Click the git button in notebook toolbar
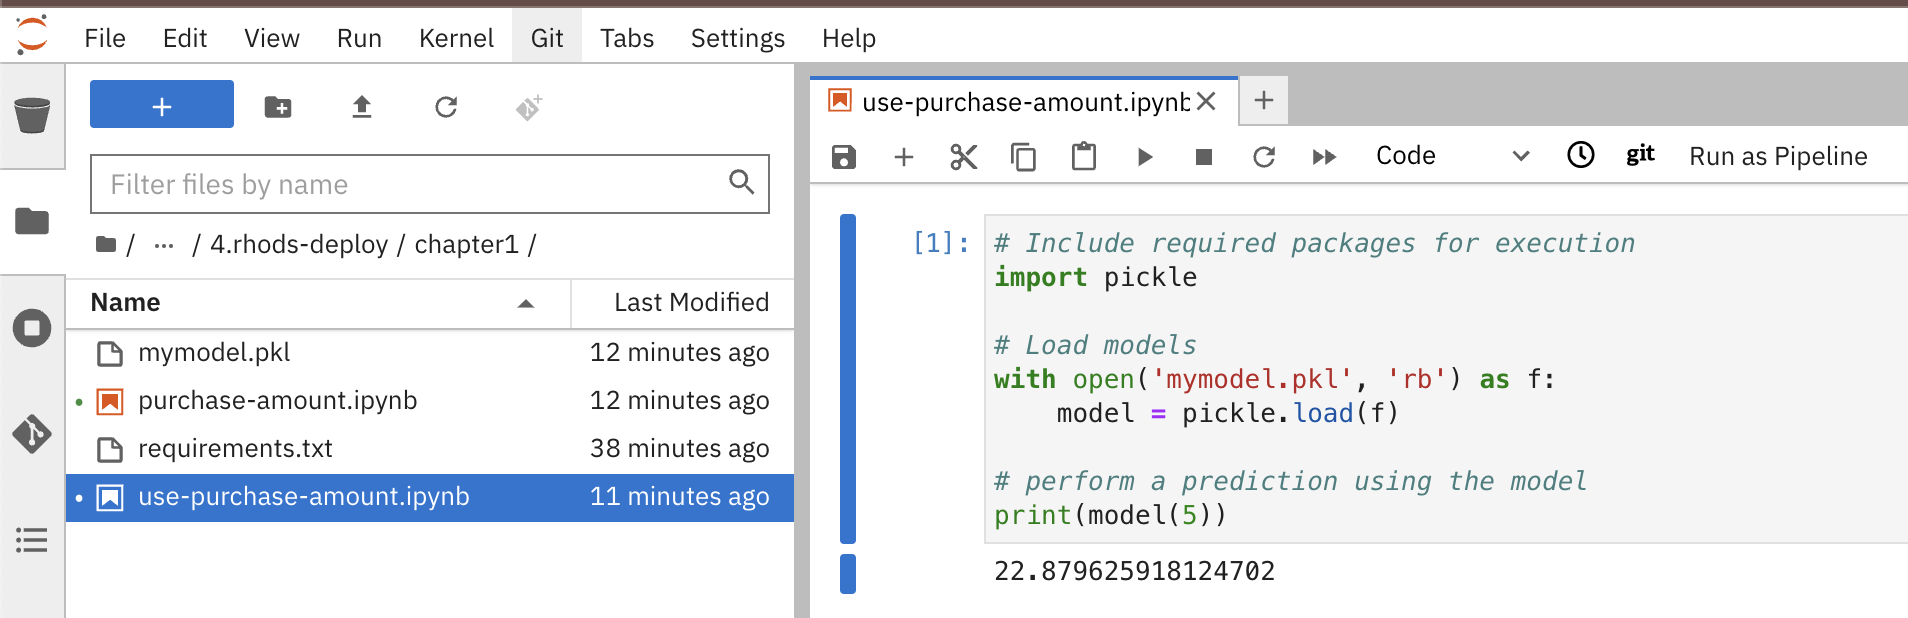This screenshot has height=618, width=1908. pos(1640,155)
